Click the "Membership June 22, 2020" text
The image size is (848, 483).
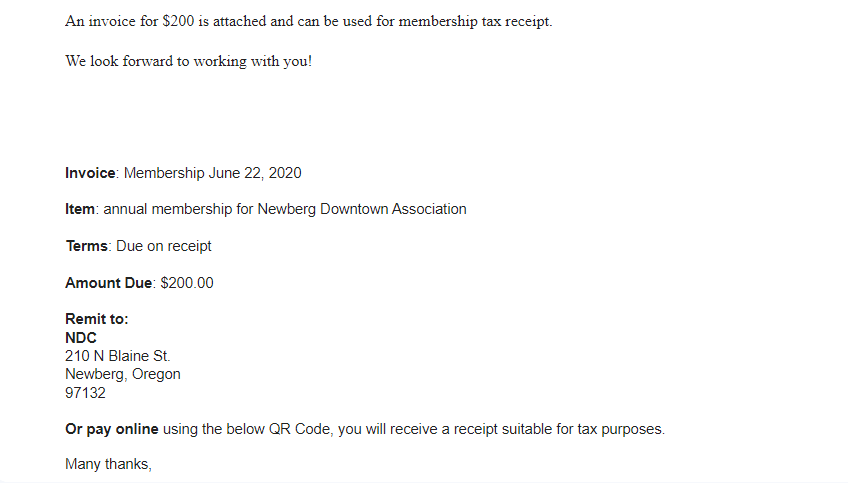pyautogui.click(x=213, y=173)
